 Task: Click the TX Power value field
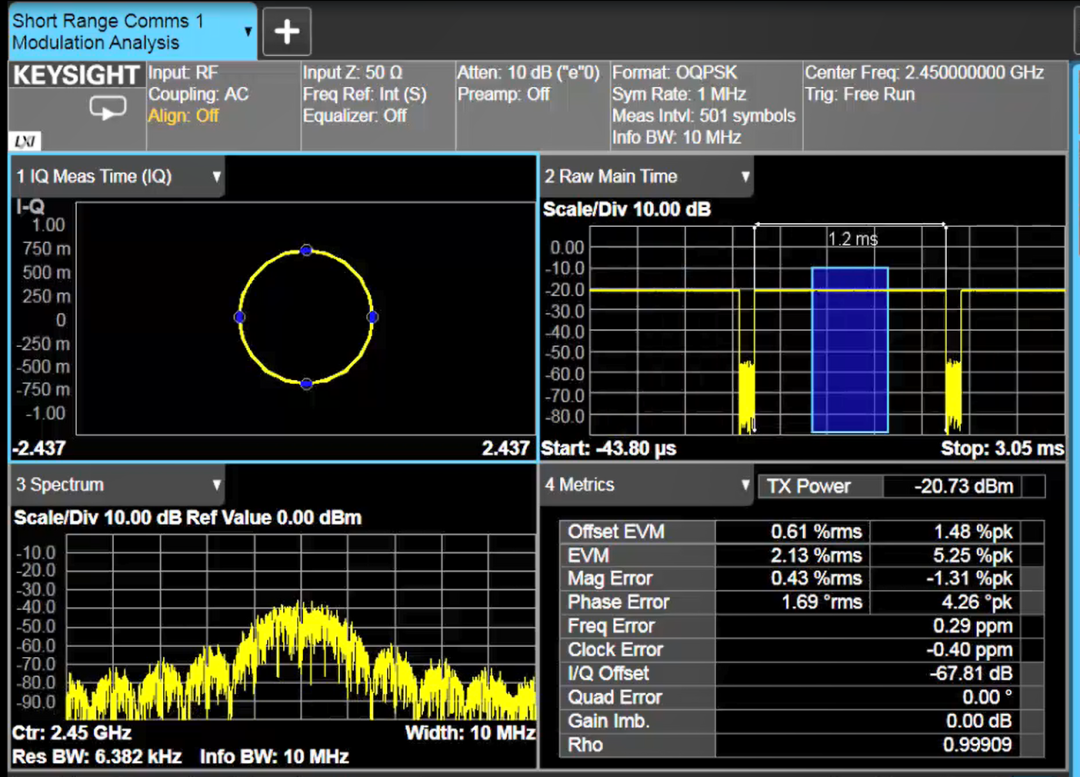click(964, 487)
